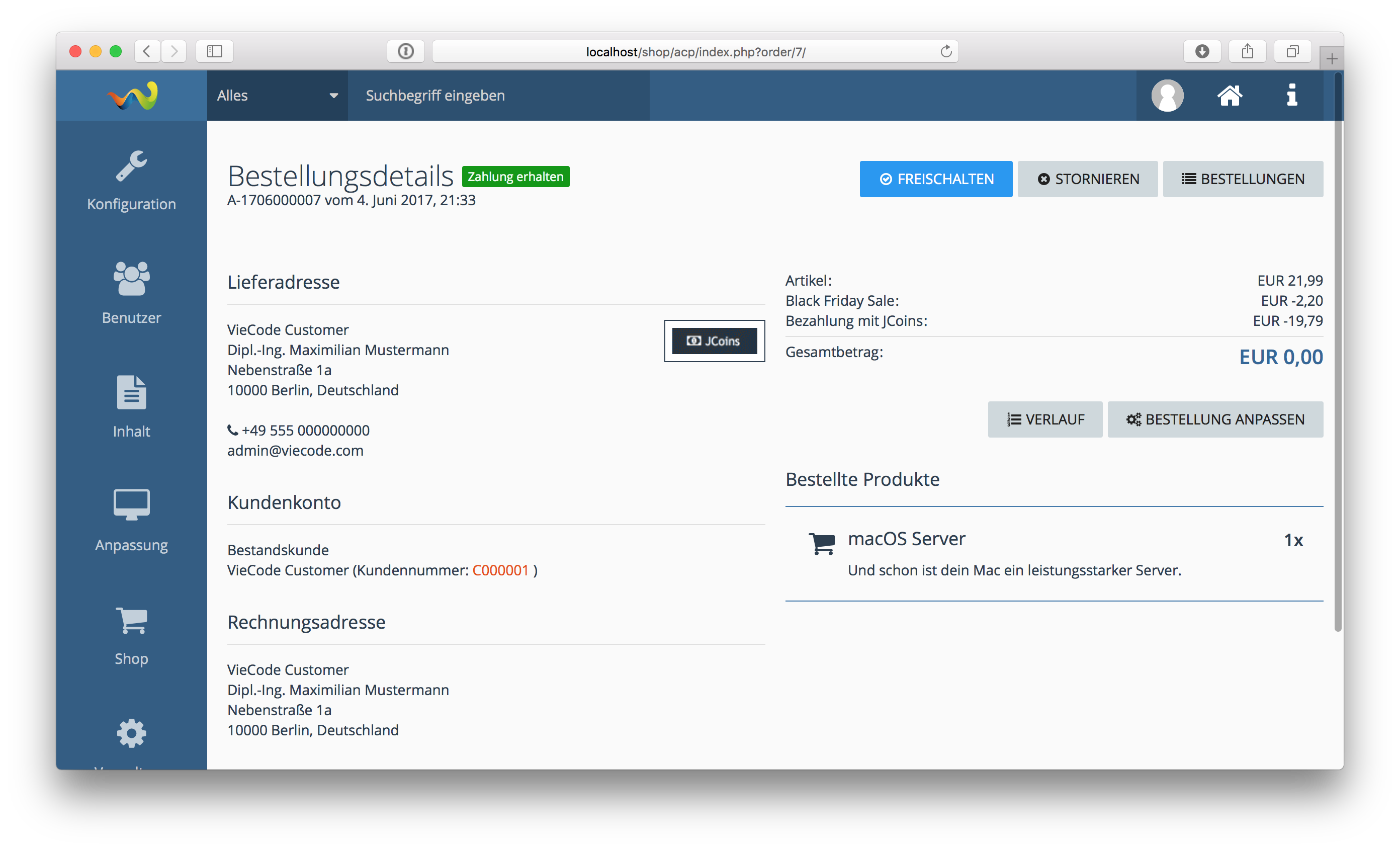
Task: Click the Suchbegriff eingeben search field
Action: [498, 96]
